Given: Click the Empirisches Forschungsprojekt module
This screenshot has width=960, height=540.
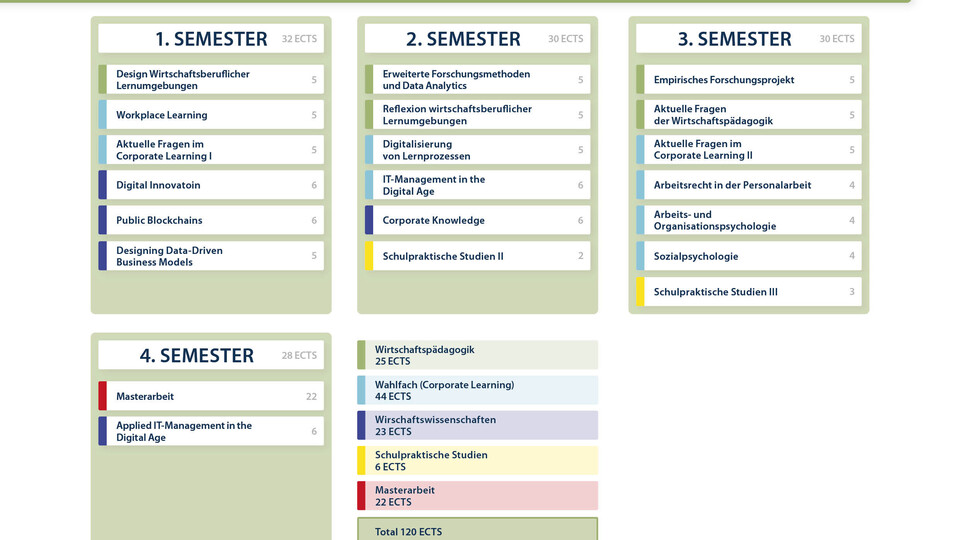Looking at the screenshot, I should [749, 80].
